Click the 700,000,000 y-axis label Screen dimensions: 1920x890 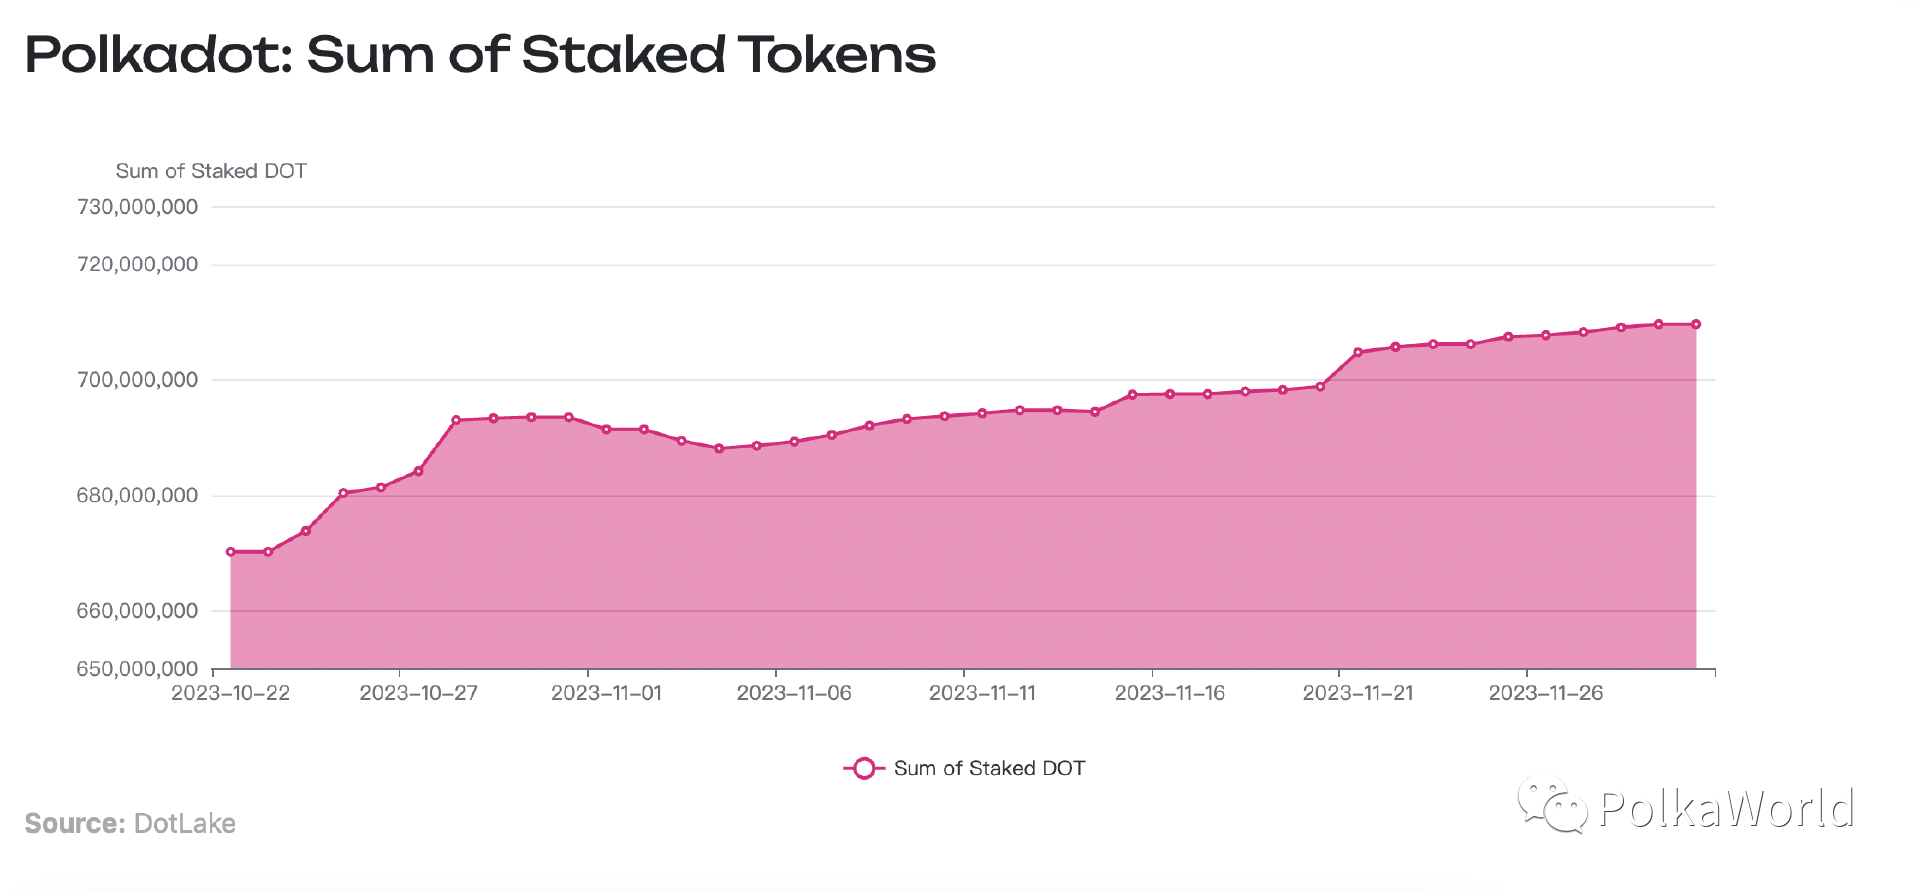coord(137,380)
